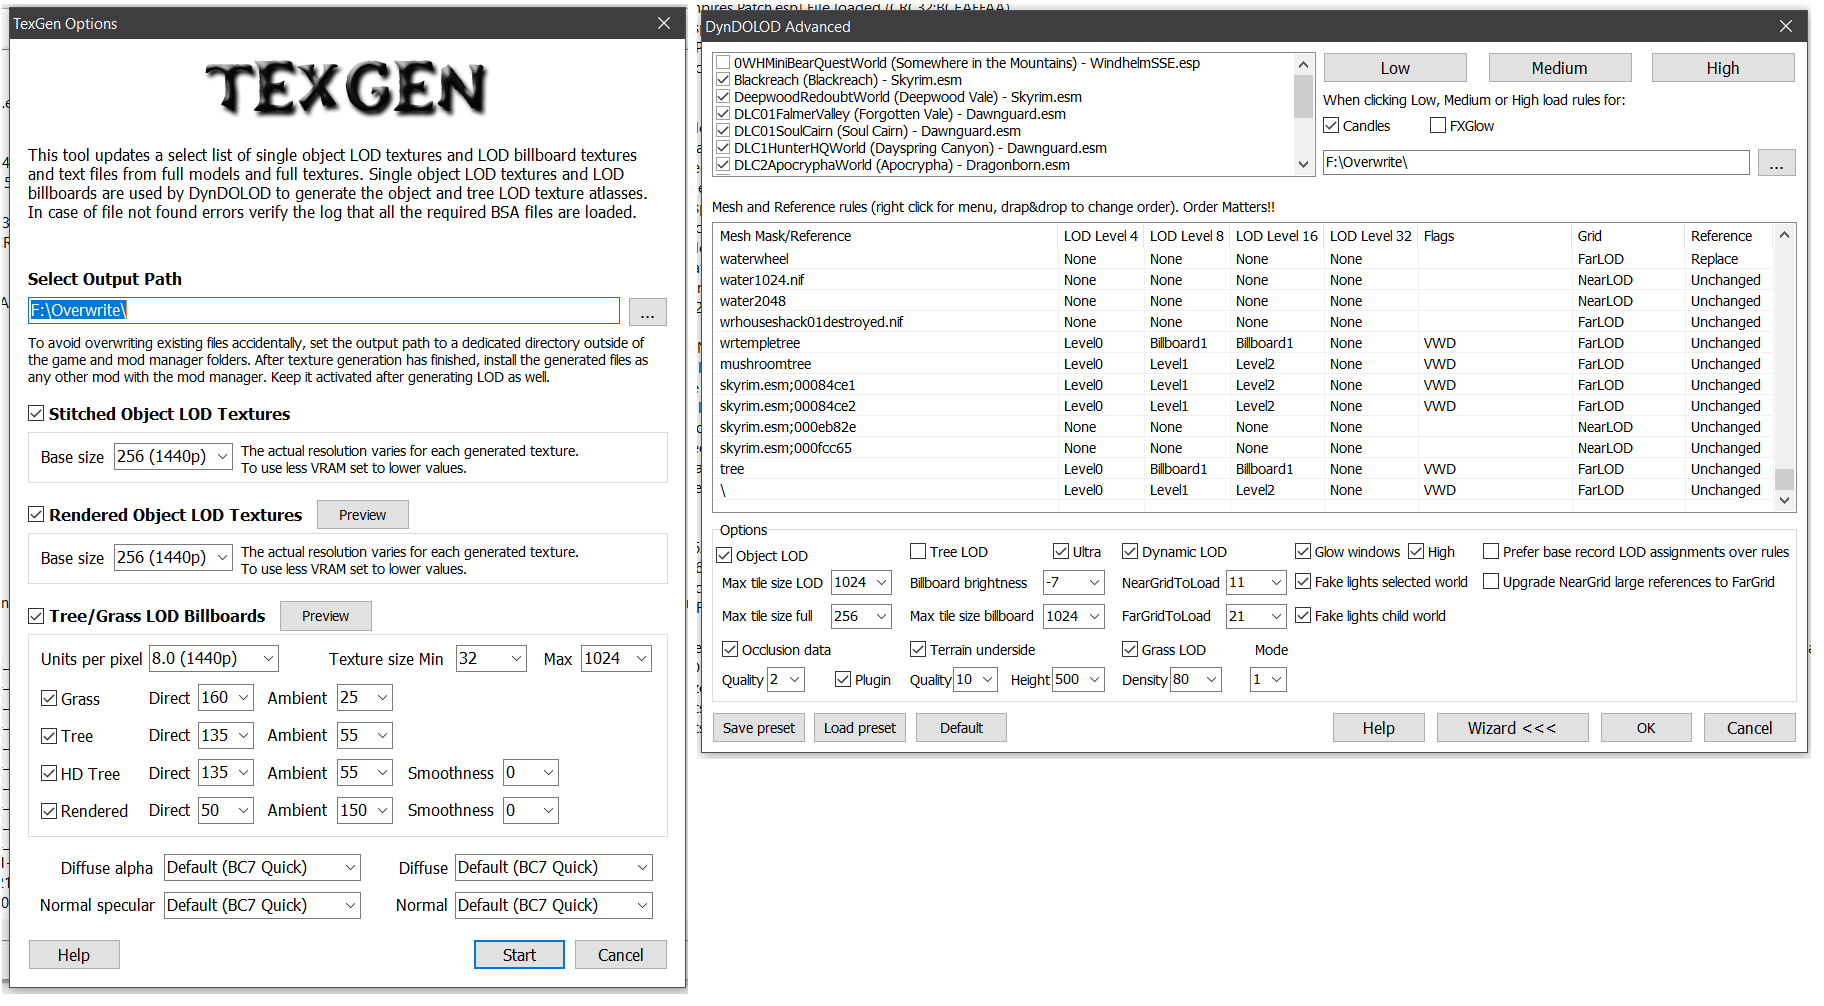Browse for DynDOLOD output path
The width and height of the screenshot is (1824, 1006).
[x=1776, y=163]
